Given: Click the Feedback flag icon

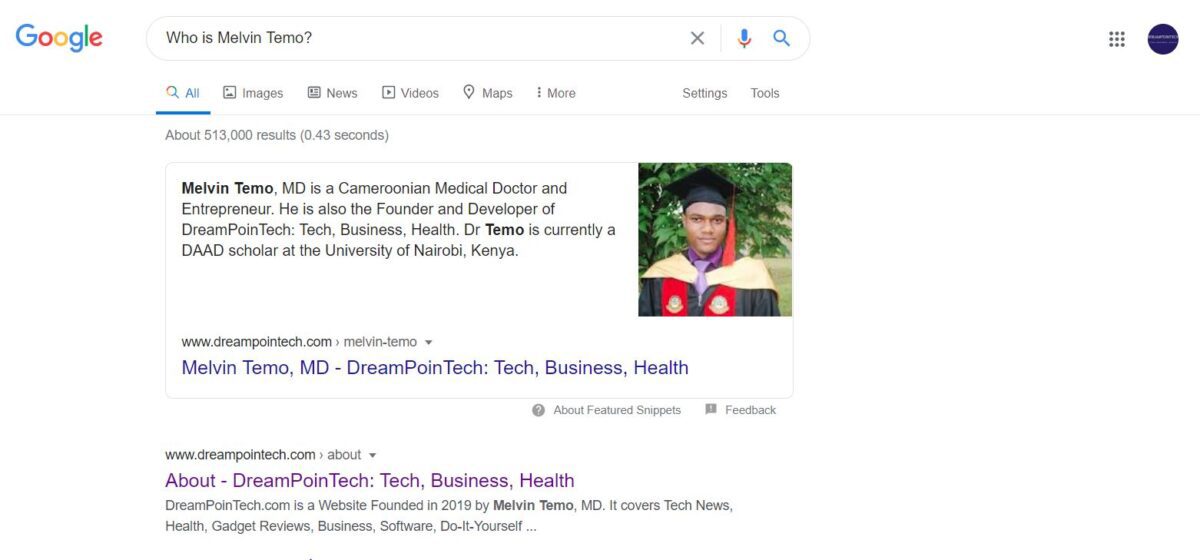Looking at the screenshot, I should tap(711, 410).
